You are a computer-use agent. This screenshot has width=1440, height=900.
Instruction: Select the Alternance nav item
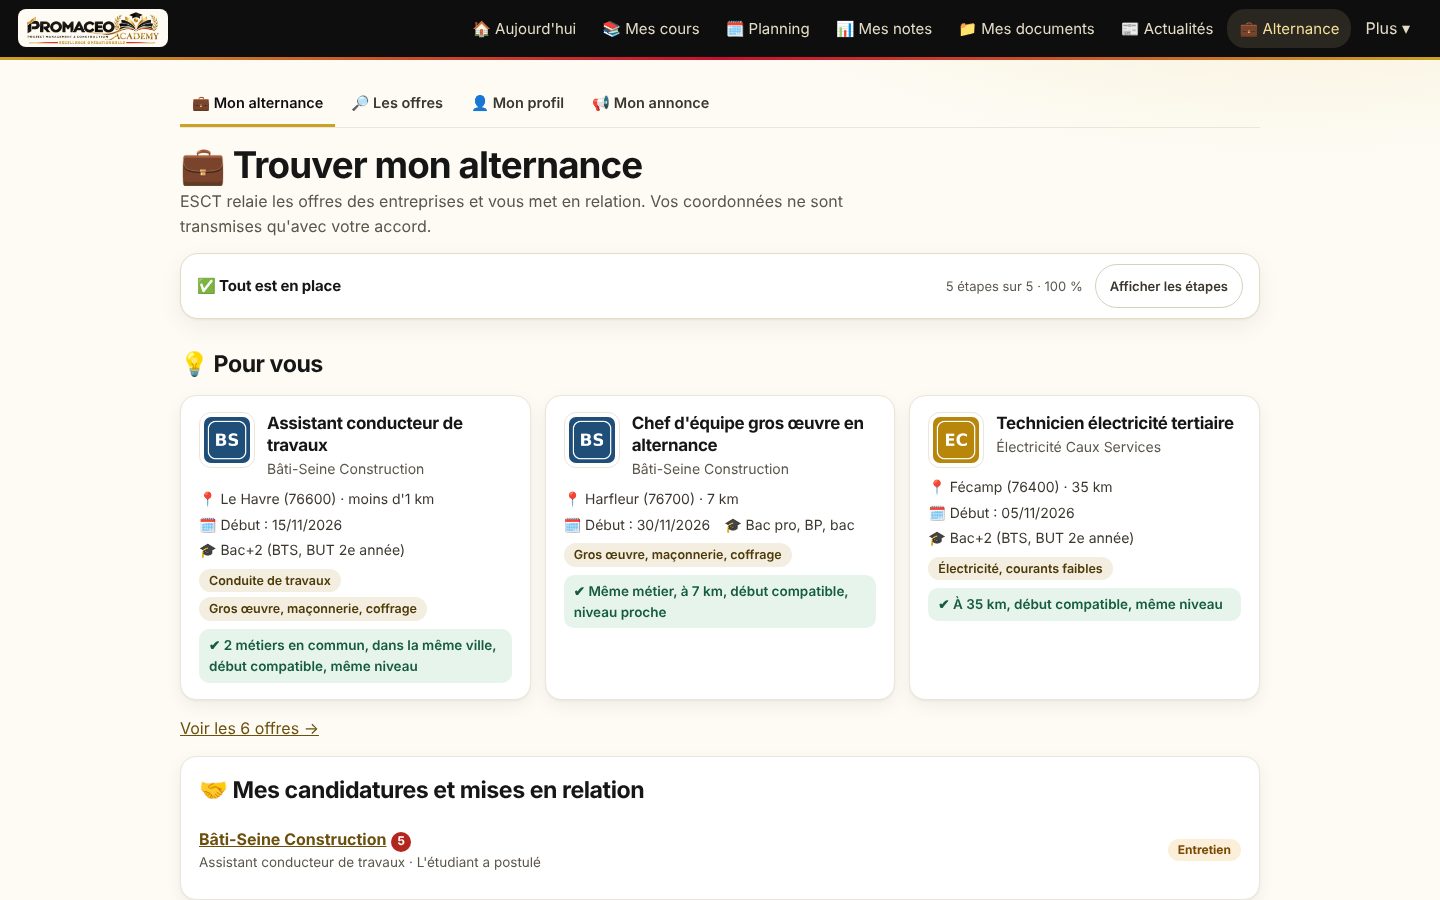(x=1289, y=28)
